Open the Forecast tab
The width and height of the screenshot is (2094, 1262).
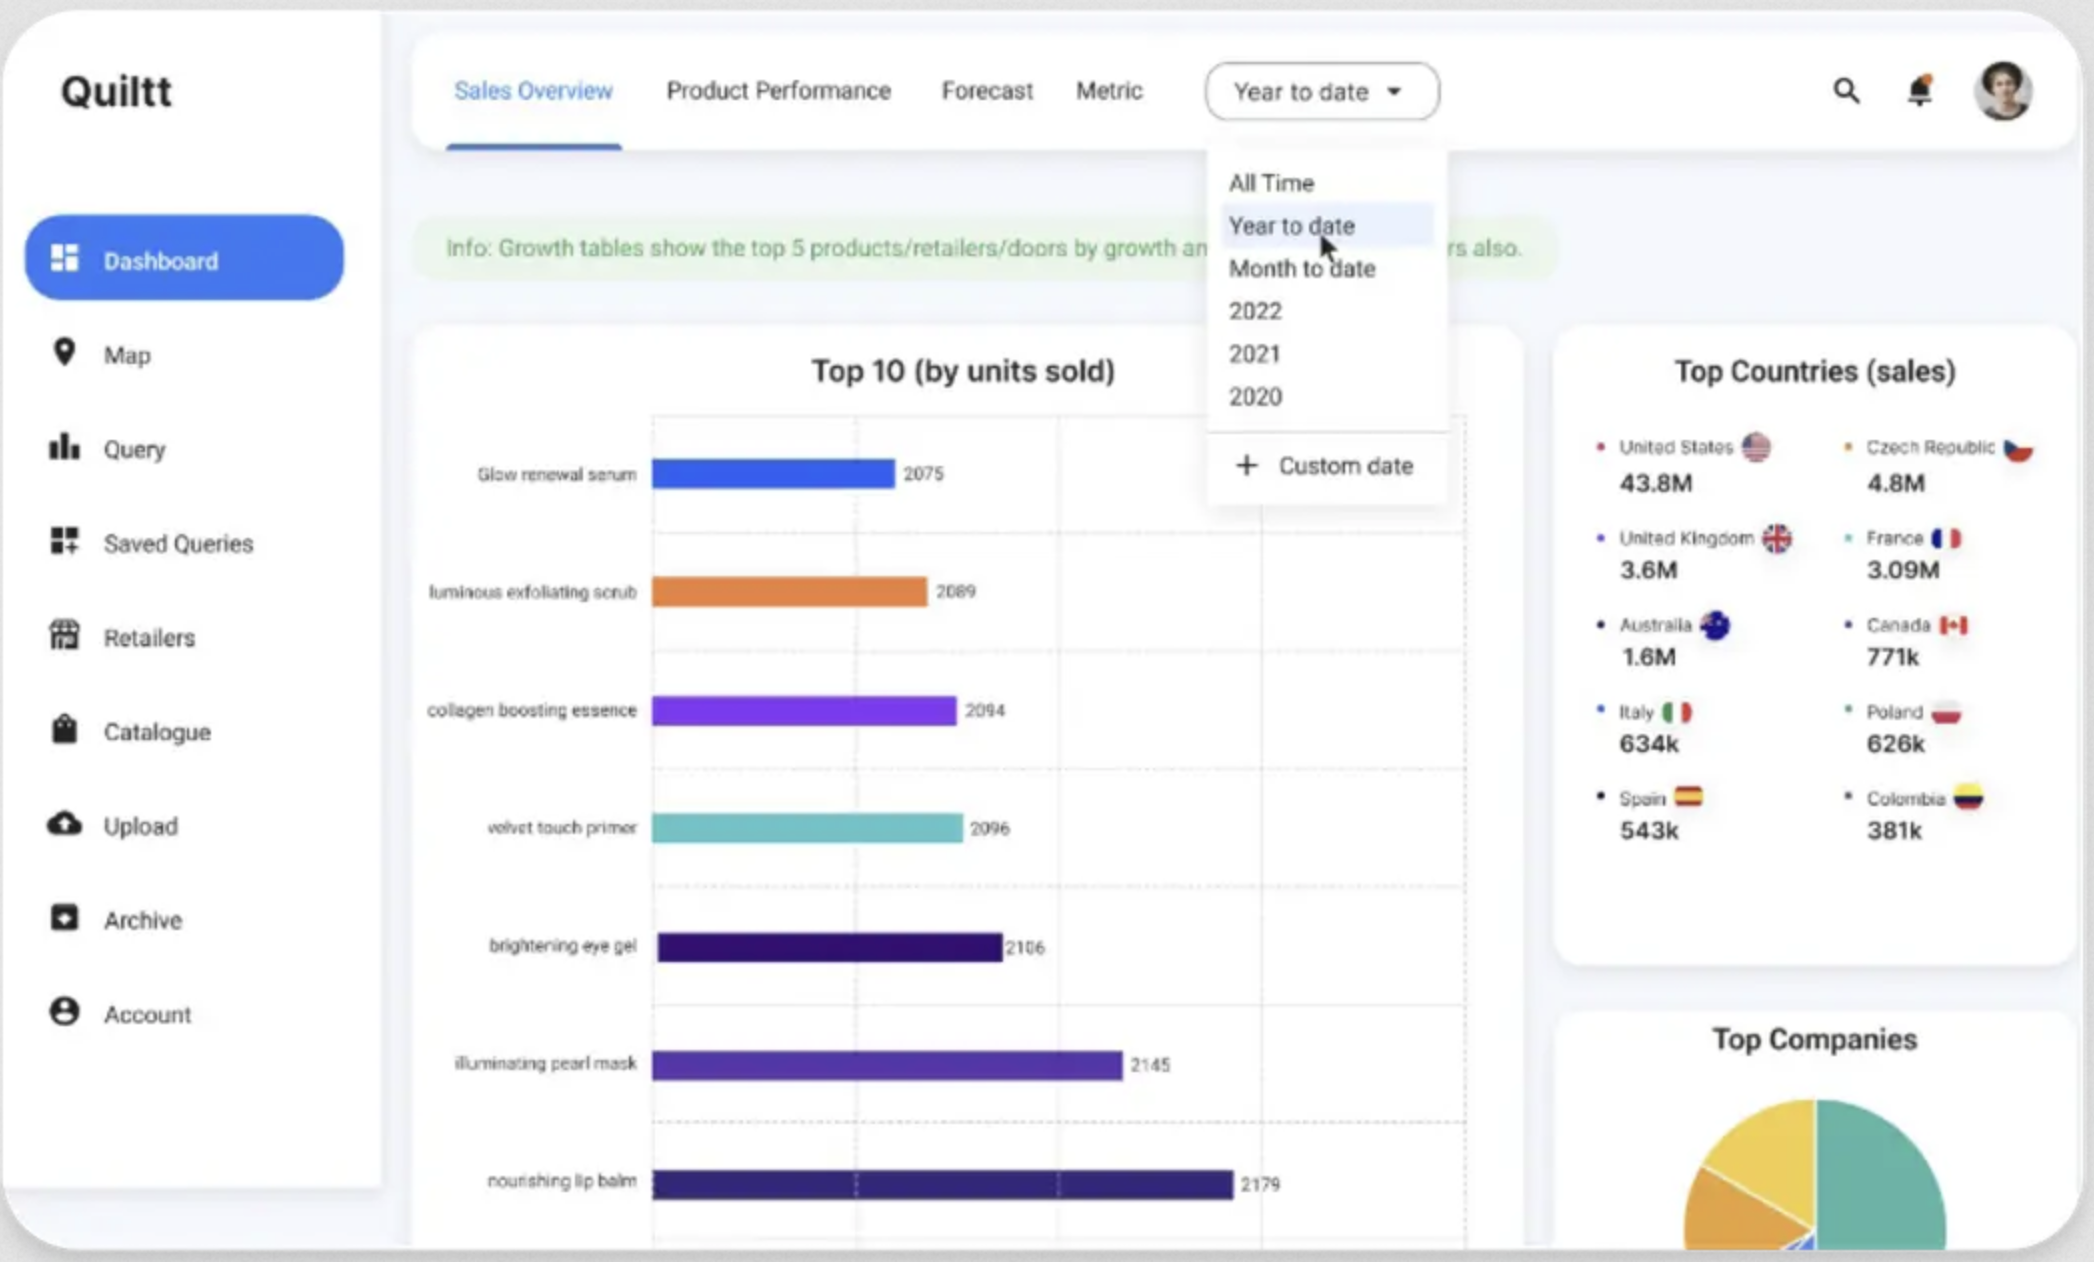[986, 91]
